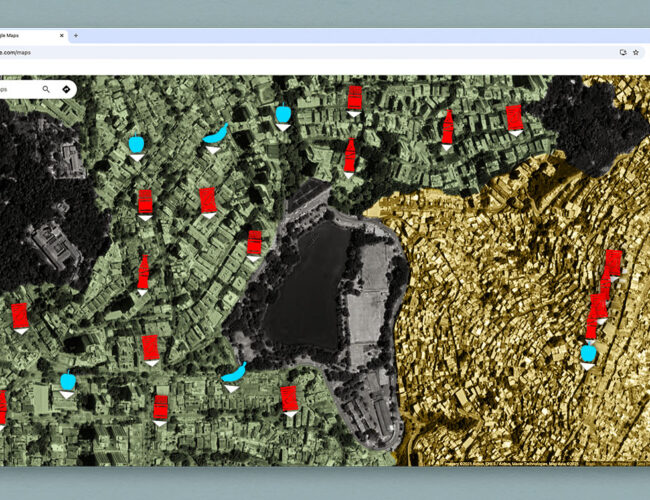The width and height of the screenshot is (650, 500).
Task: Select the blue cup marker at lower left
Action: pos(67,381)
